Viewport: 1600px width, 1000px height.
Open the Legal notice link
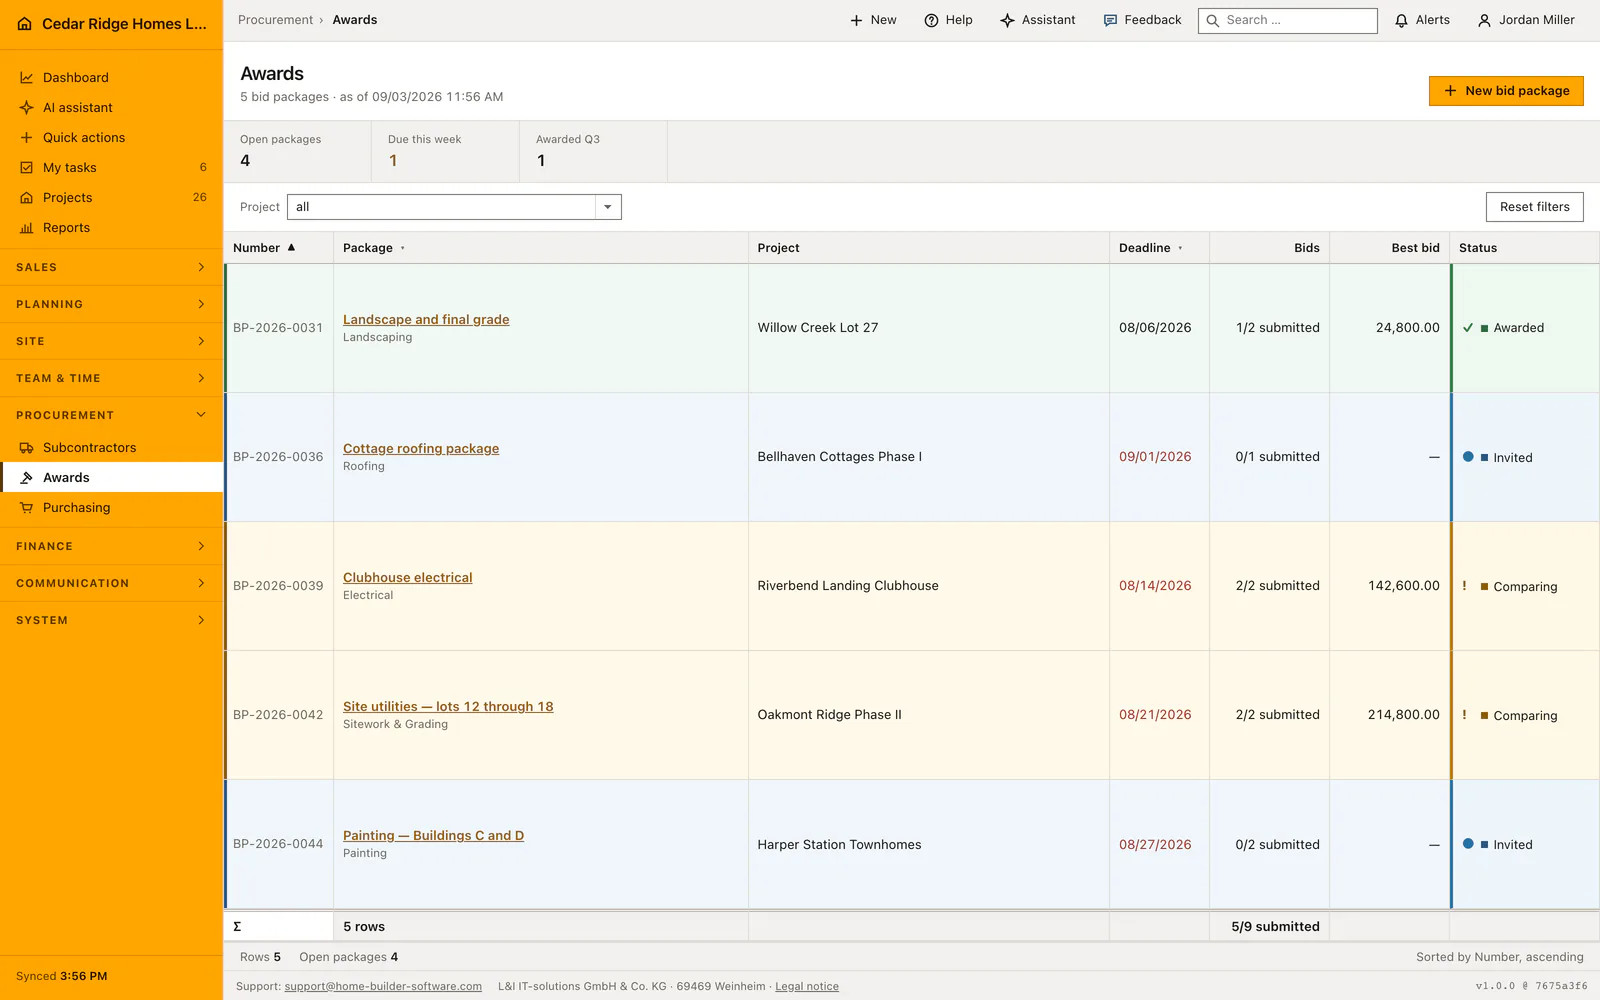(x=807, y=987)
